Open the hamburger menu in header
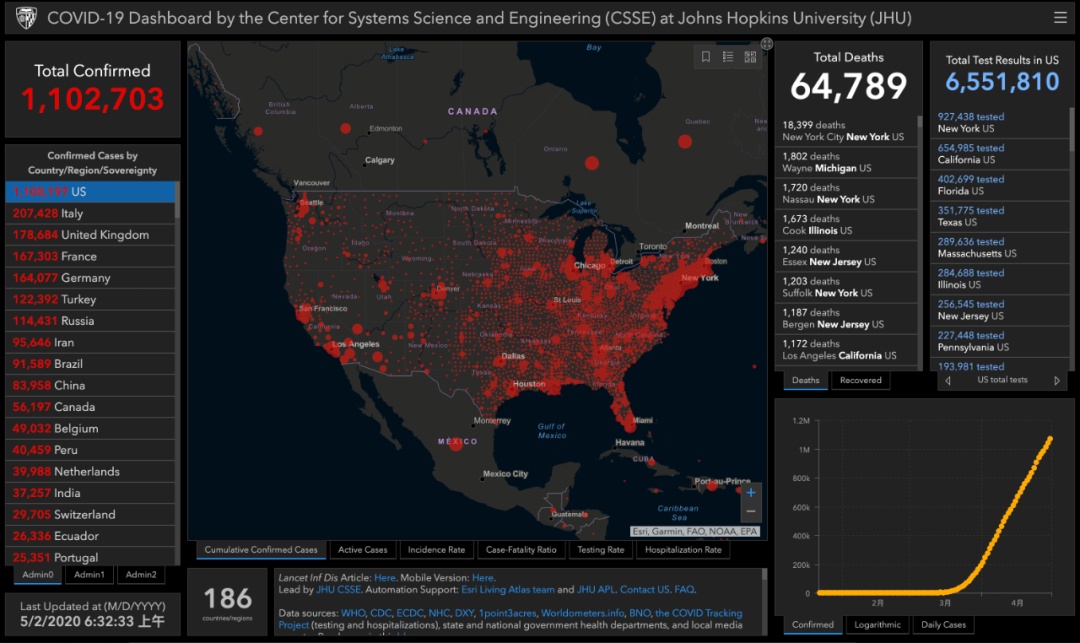This screenshot has height=643, width=1080. point(1060,17)
